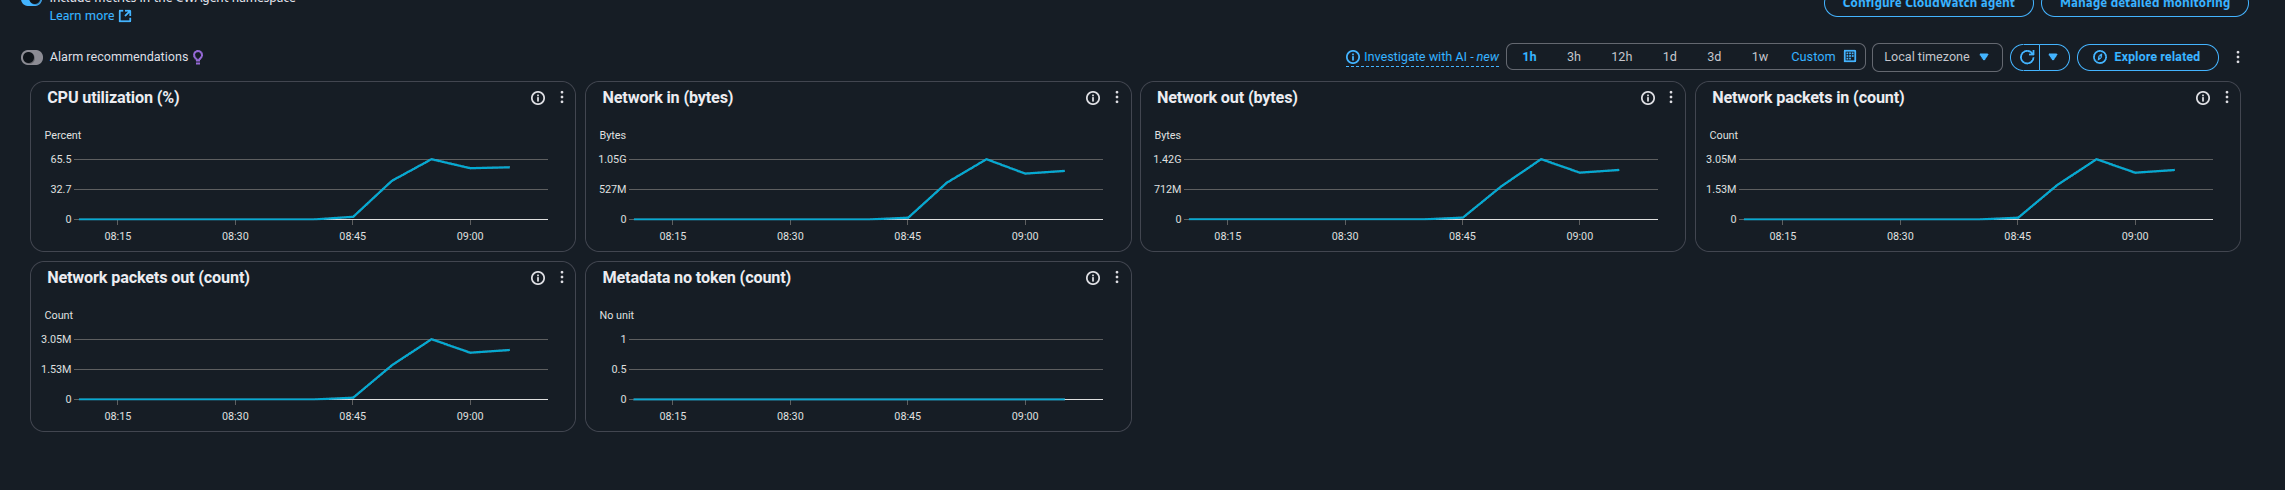Click the refresh metrics icon
This screenshot has height=490, width=2285.
point(2026,57)
